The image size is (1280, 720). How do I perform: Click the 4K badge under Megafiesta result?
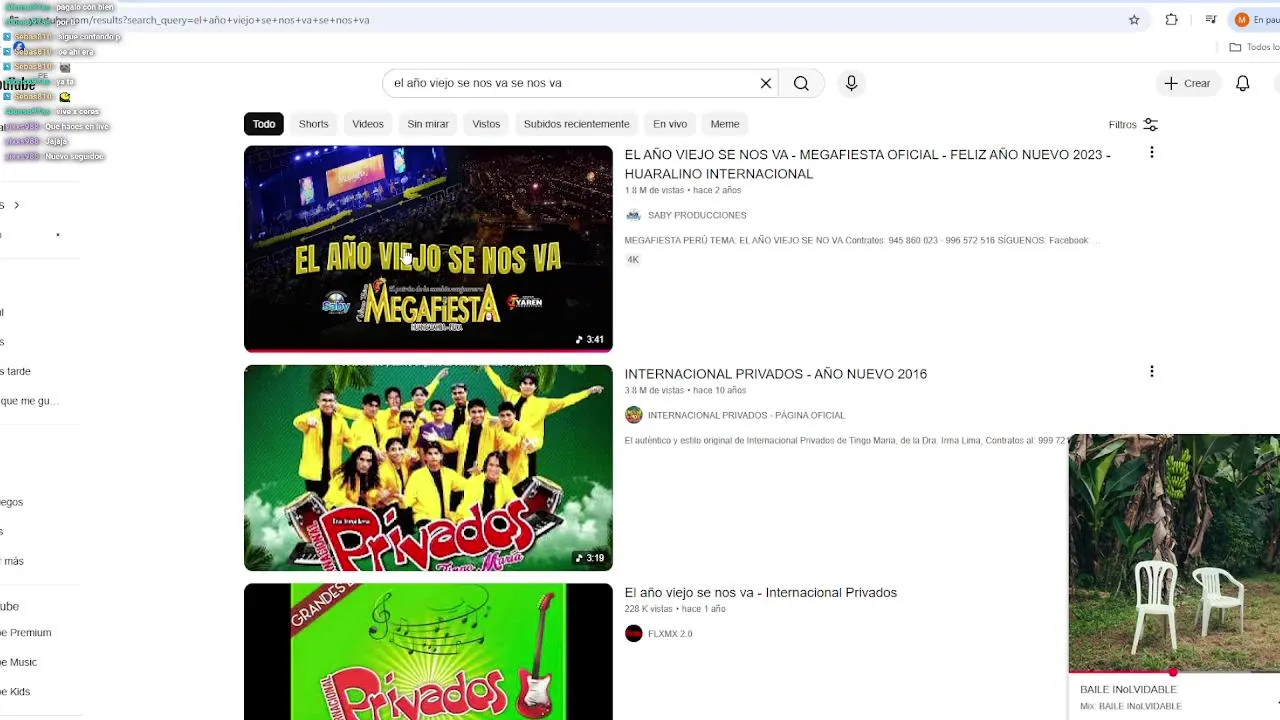click(x=633, y=260)
